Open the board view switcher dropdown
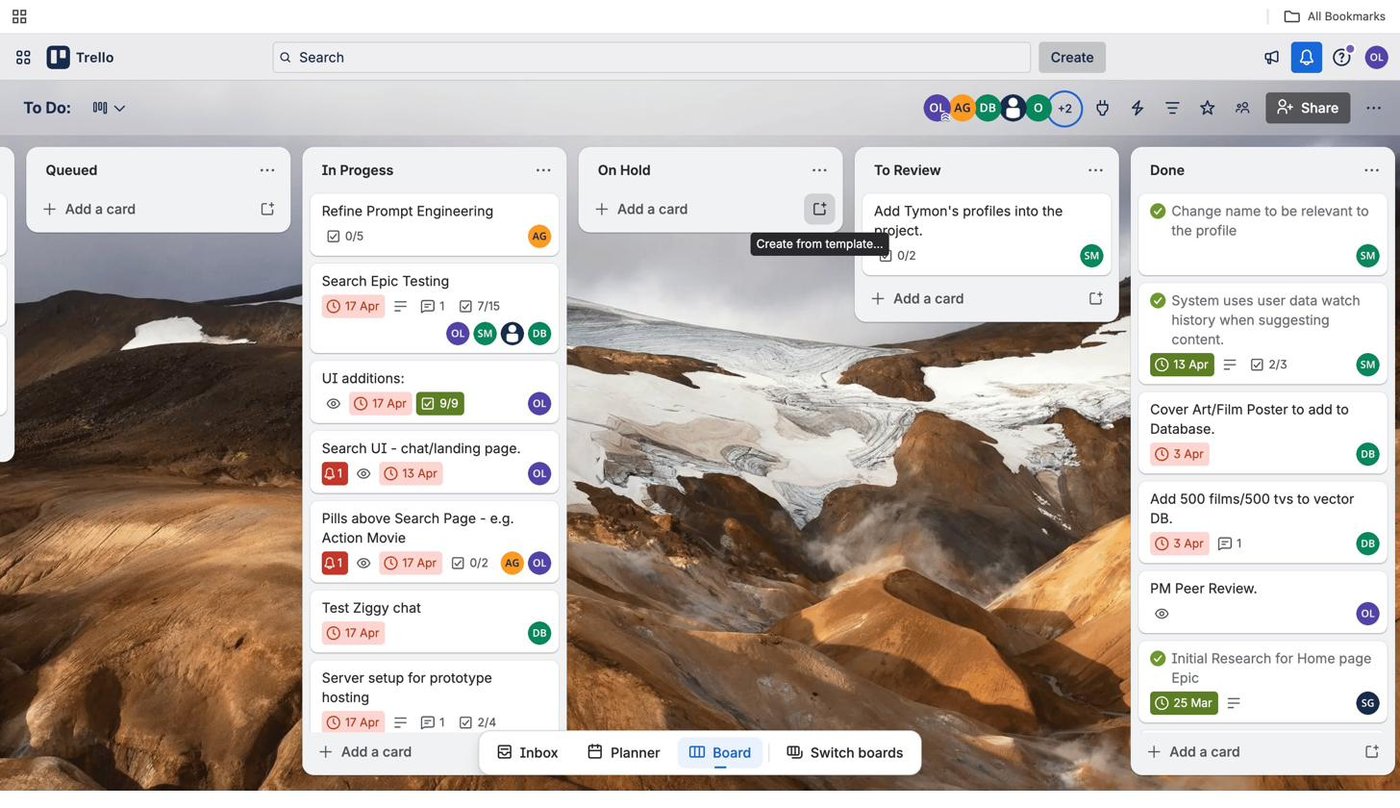1400x808 pixels. tap(109, 108)
